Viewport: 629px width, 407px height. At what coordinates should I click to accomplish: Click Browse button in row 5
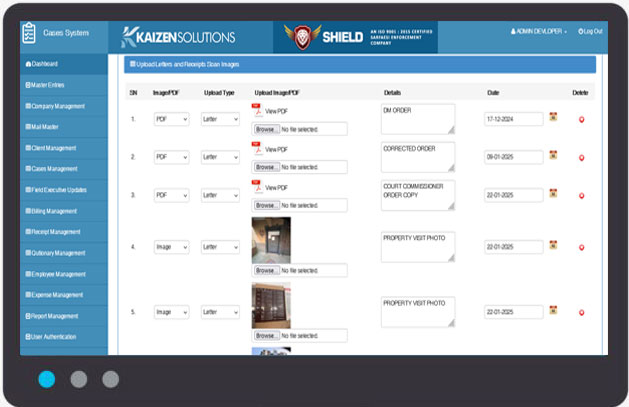pos(267,336)
